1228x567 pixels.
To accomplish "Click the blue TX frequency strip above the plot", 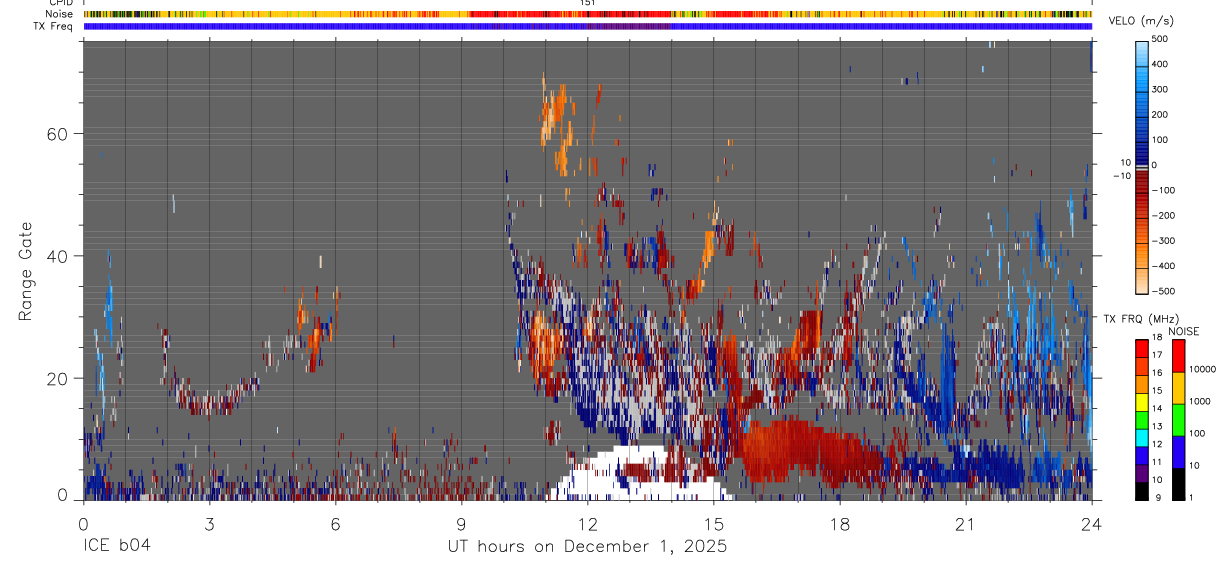I will click(587, 26).
